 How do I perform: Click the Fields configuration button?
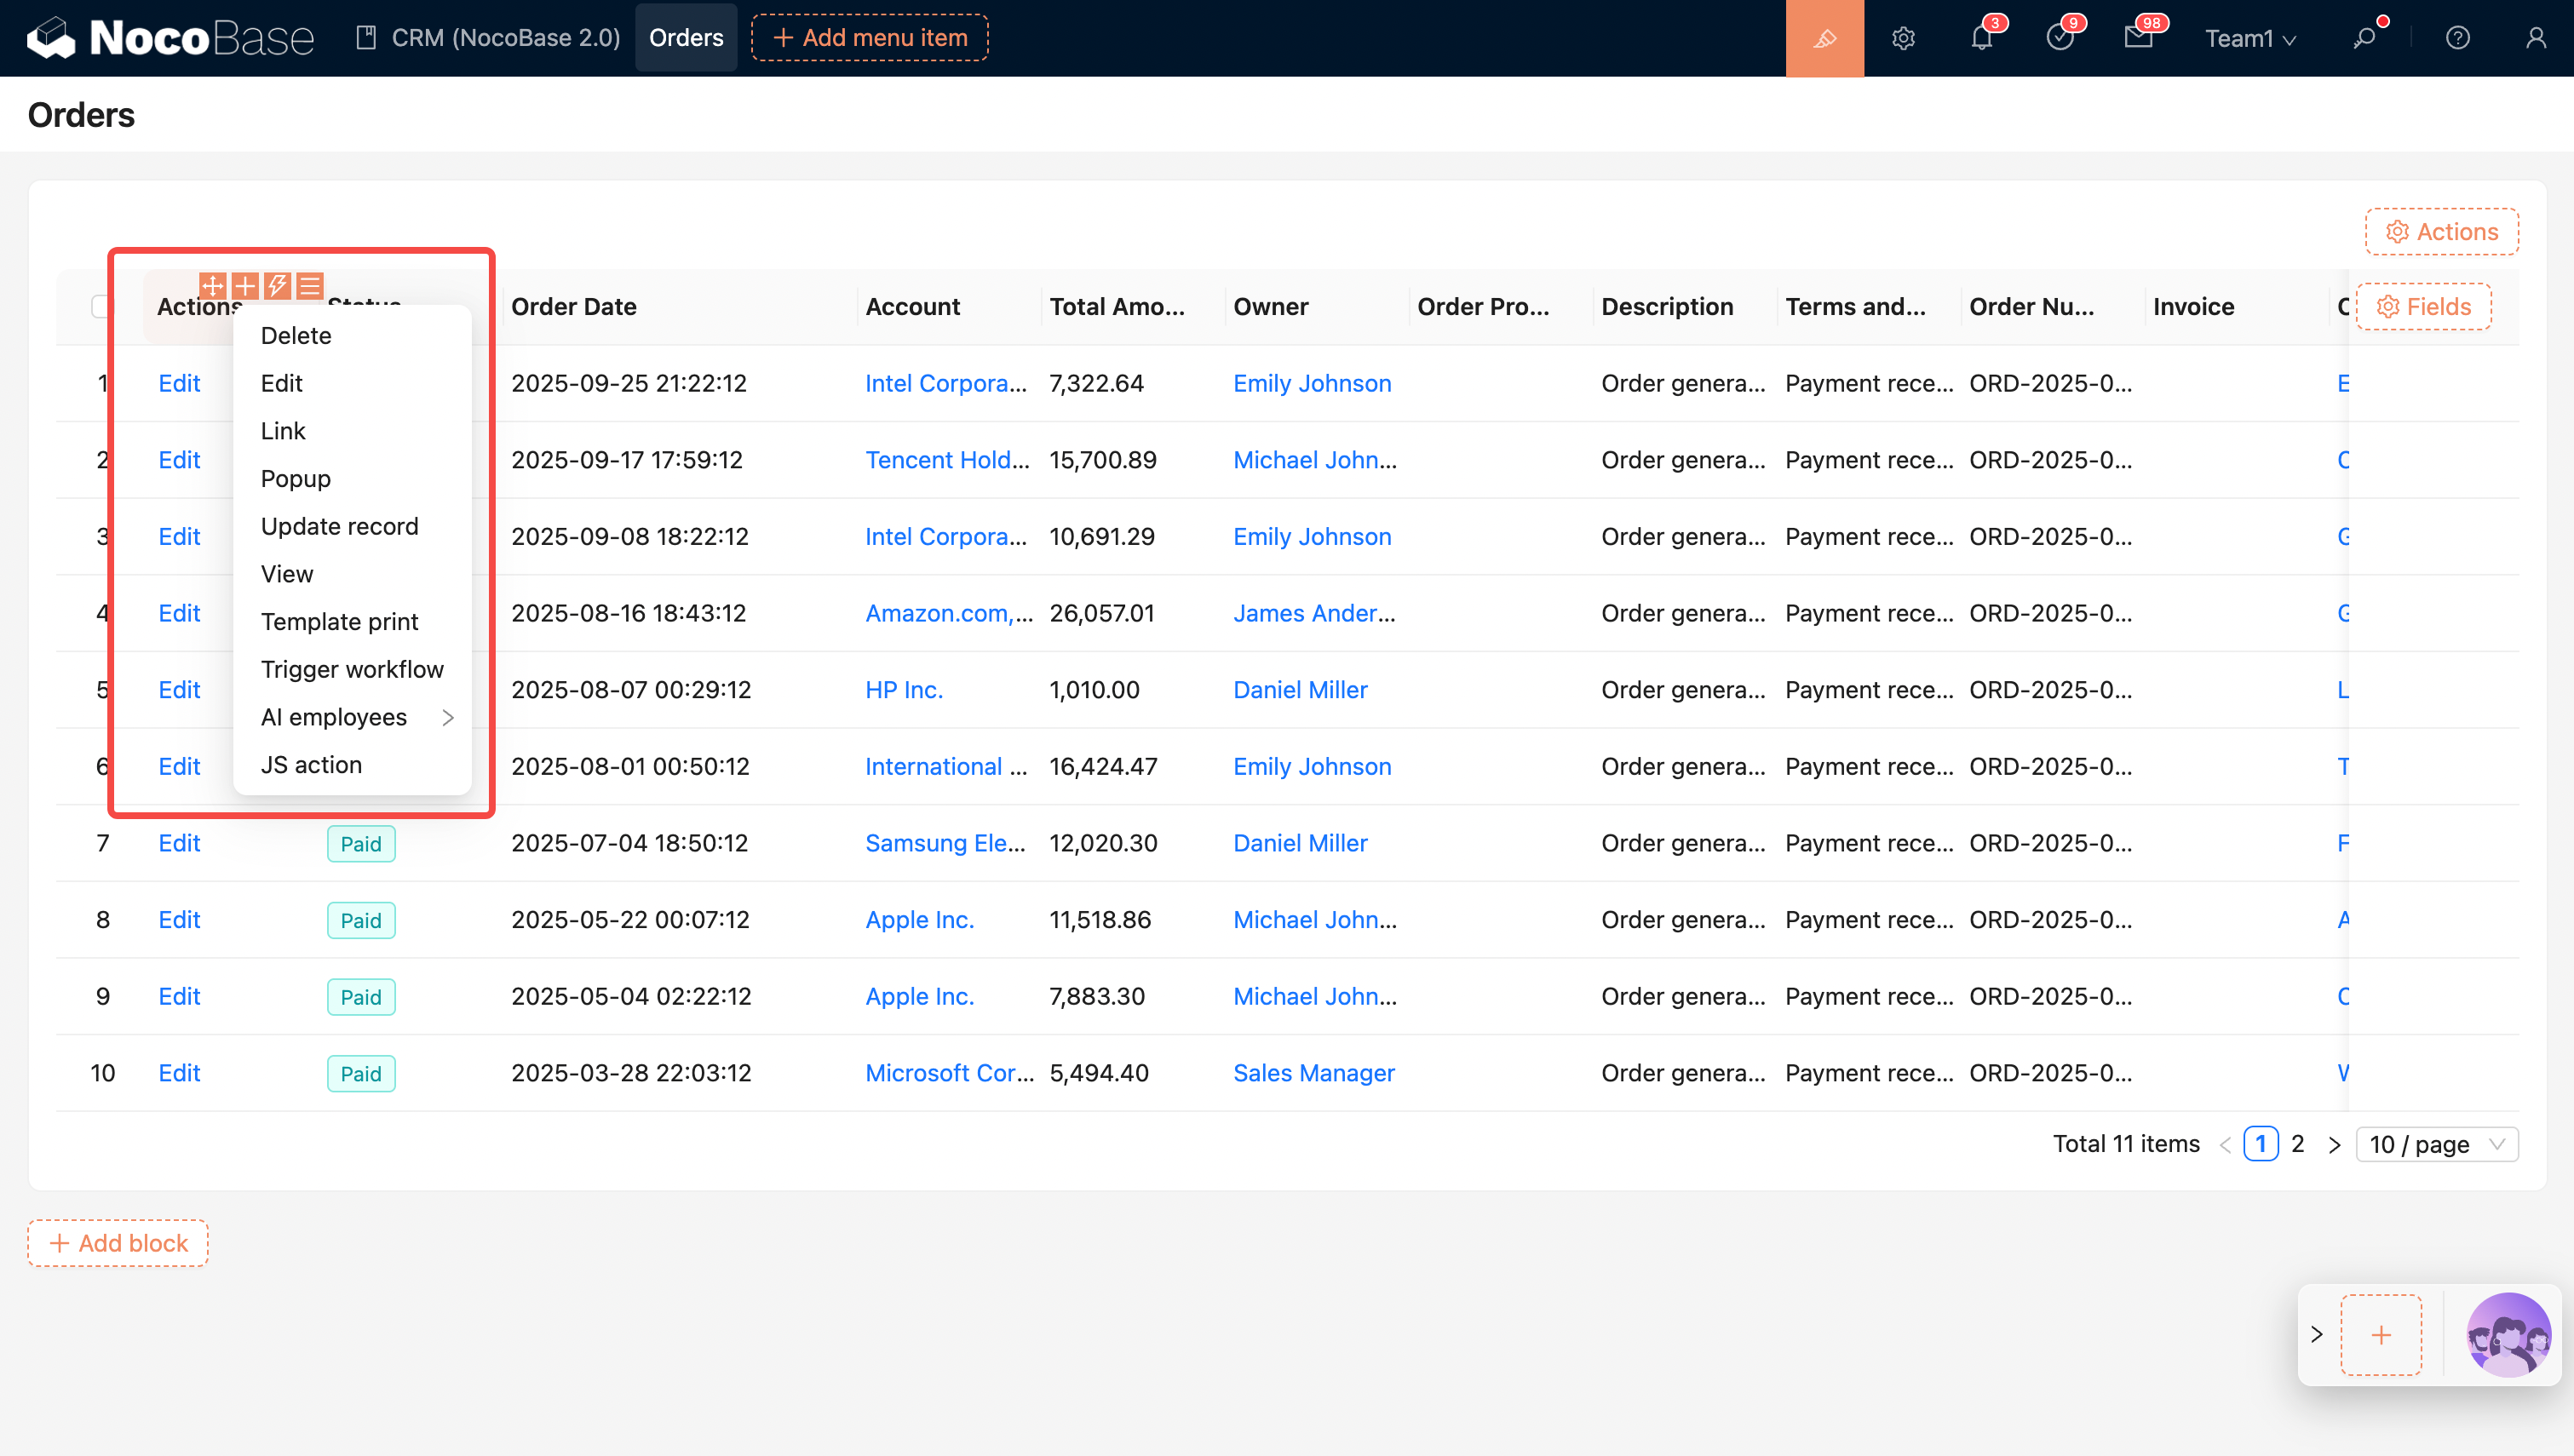pos(2423,306)
